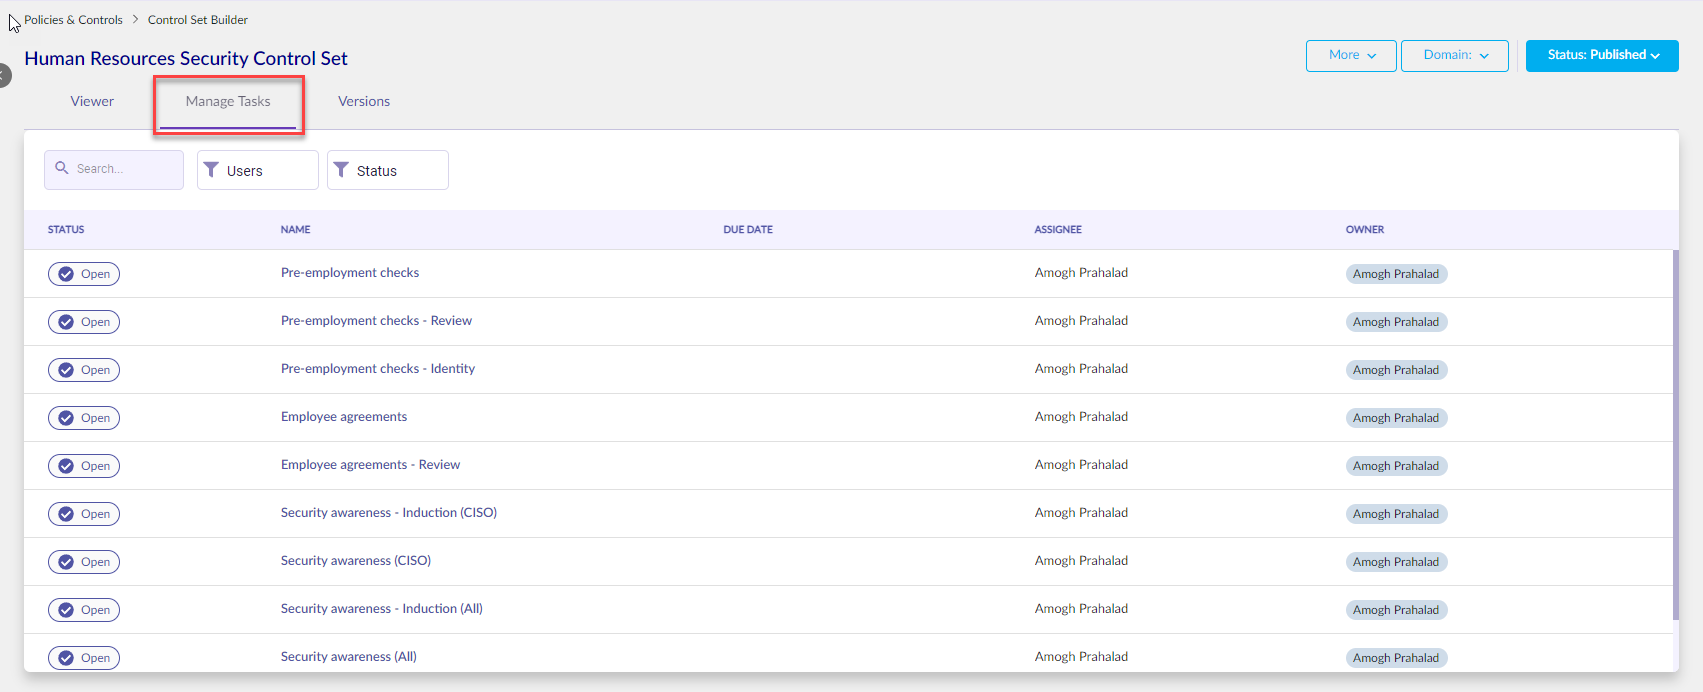Click the breadcrumb chevron separator
Viewport: 1703px width, 692px height.
[135, 20]
